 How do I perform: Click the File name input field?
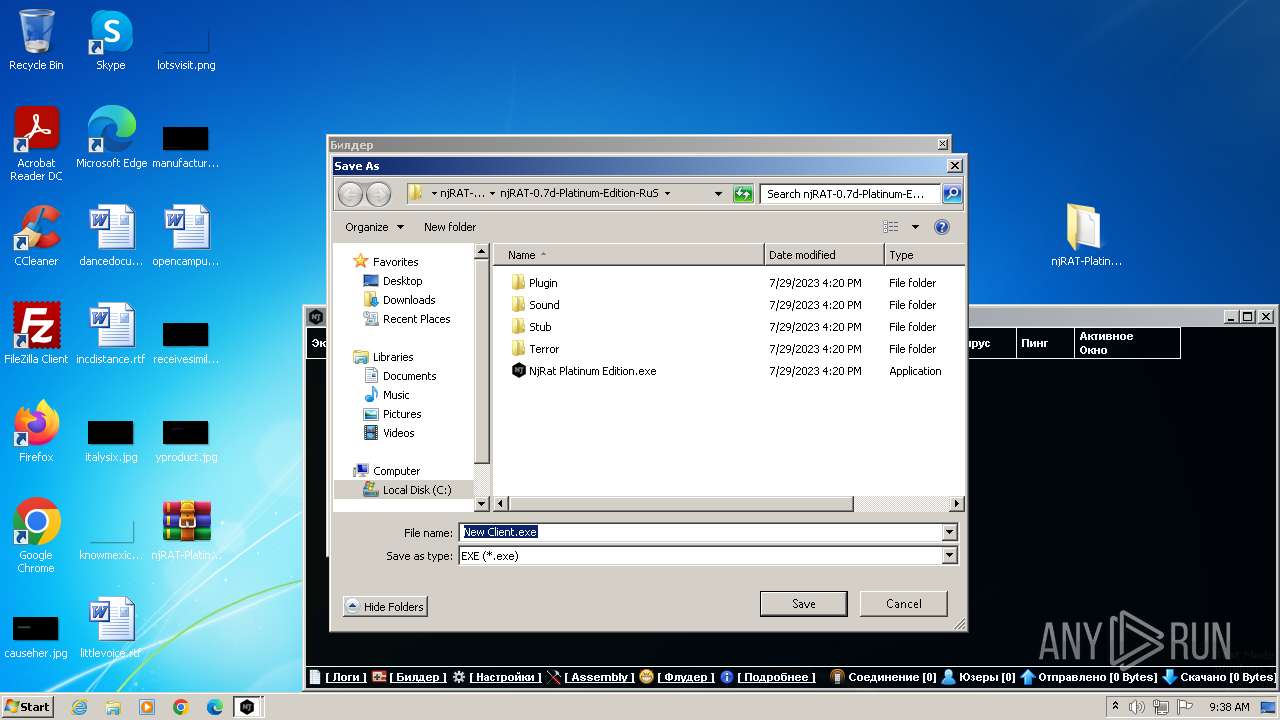(700, 533)
